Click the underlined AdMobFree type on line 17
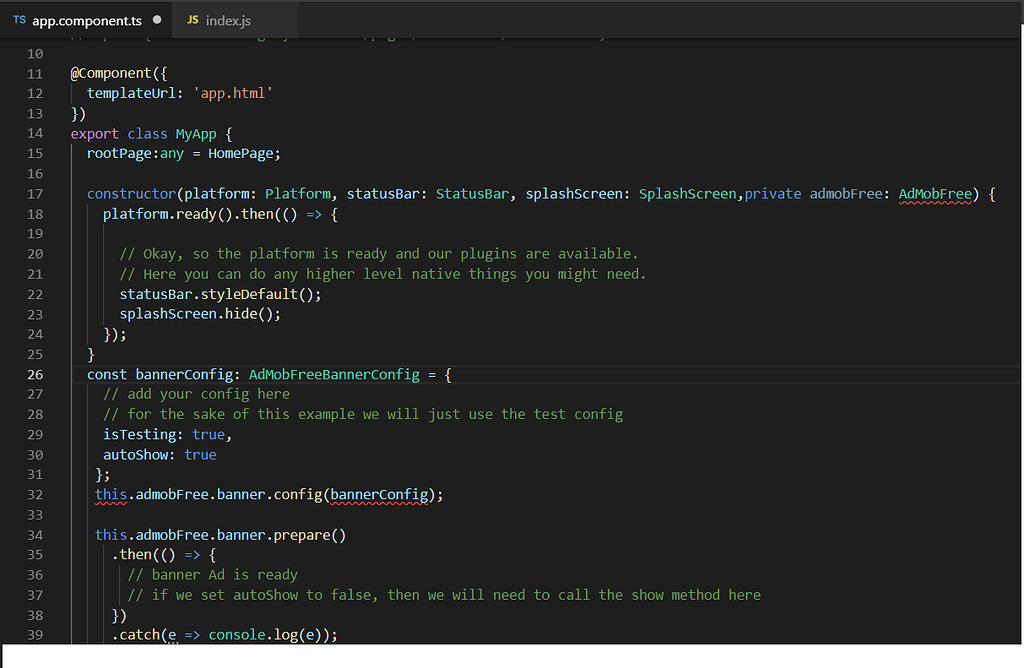This screenshot has width=1024, height=668. tap(935, 194)
